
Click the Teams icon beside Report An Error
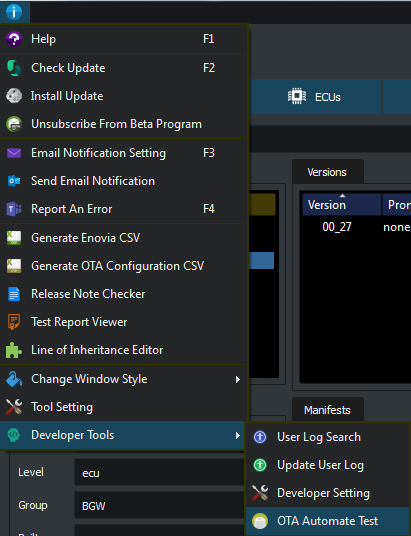tap(14, 209)
